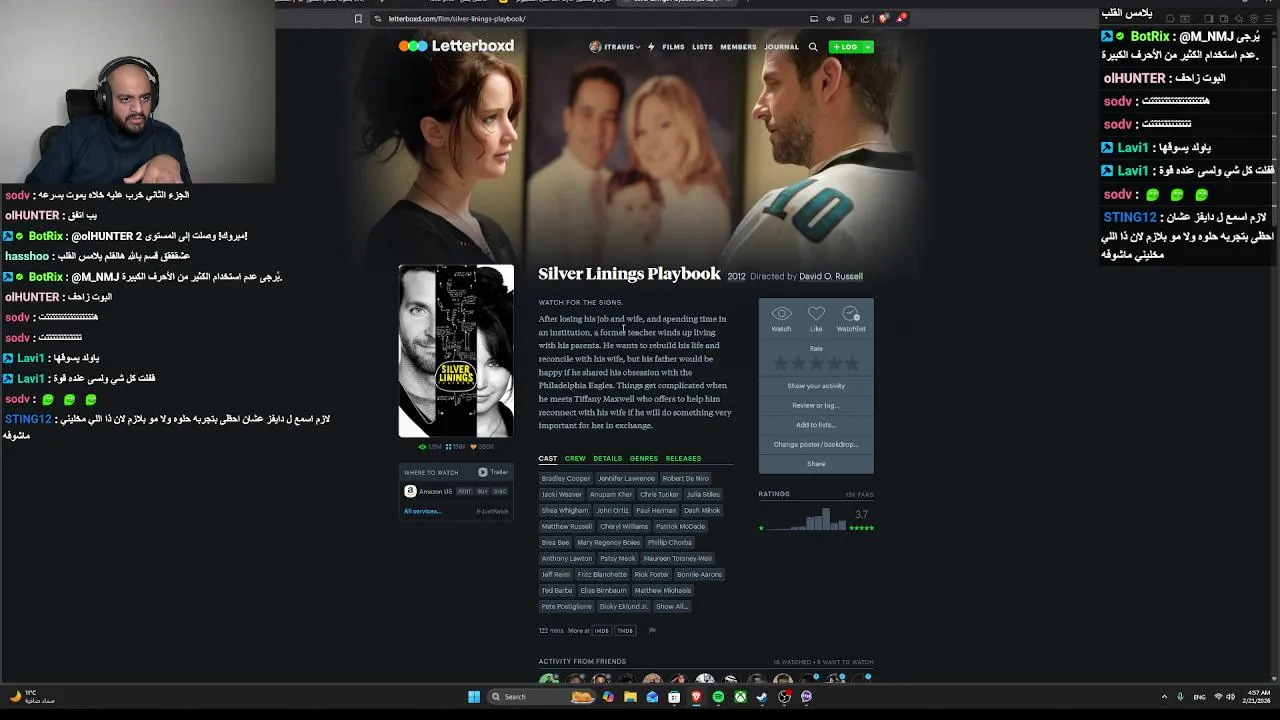Open Steam from taskbar
The height and width of the screenshot is (720, 1280).
point(762,697)
